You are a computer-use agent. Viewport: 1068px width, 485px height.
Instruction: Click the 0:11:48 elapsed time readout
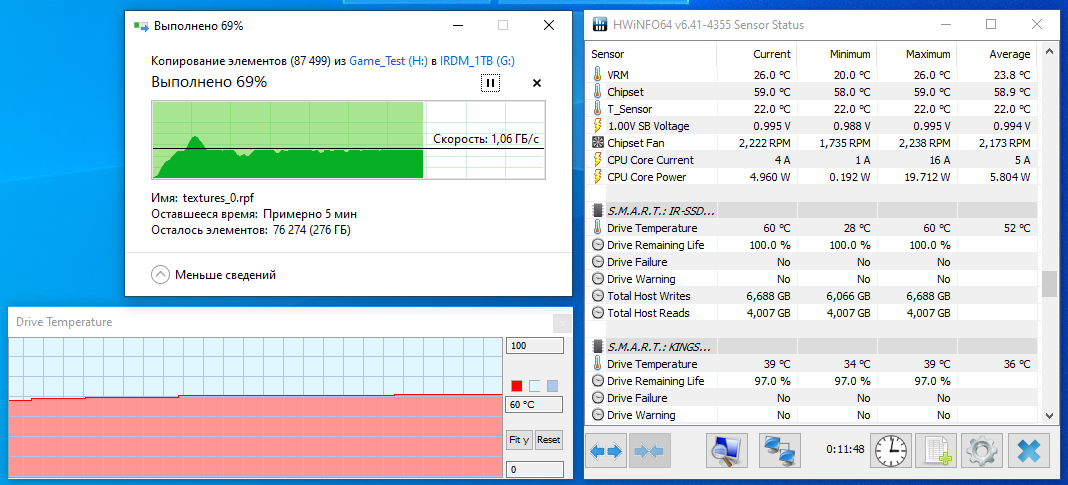[x=845, y=450]
